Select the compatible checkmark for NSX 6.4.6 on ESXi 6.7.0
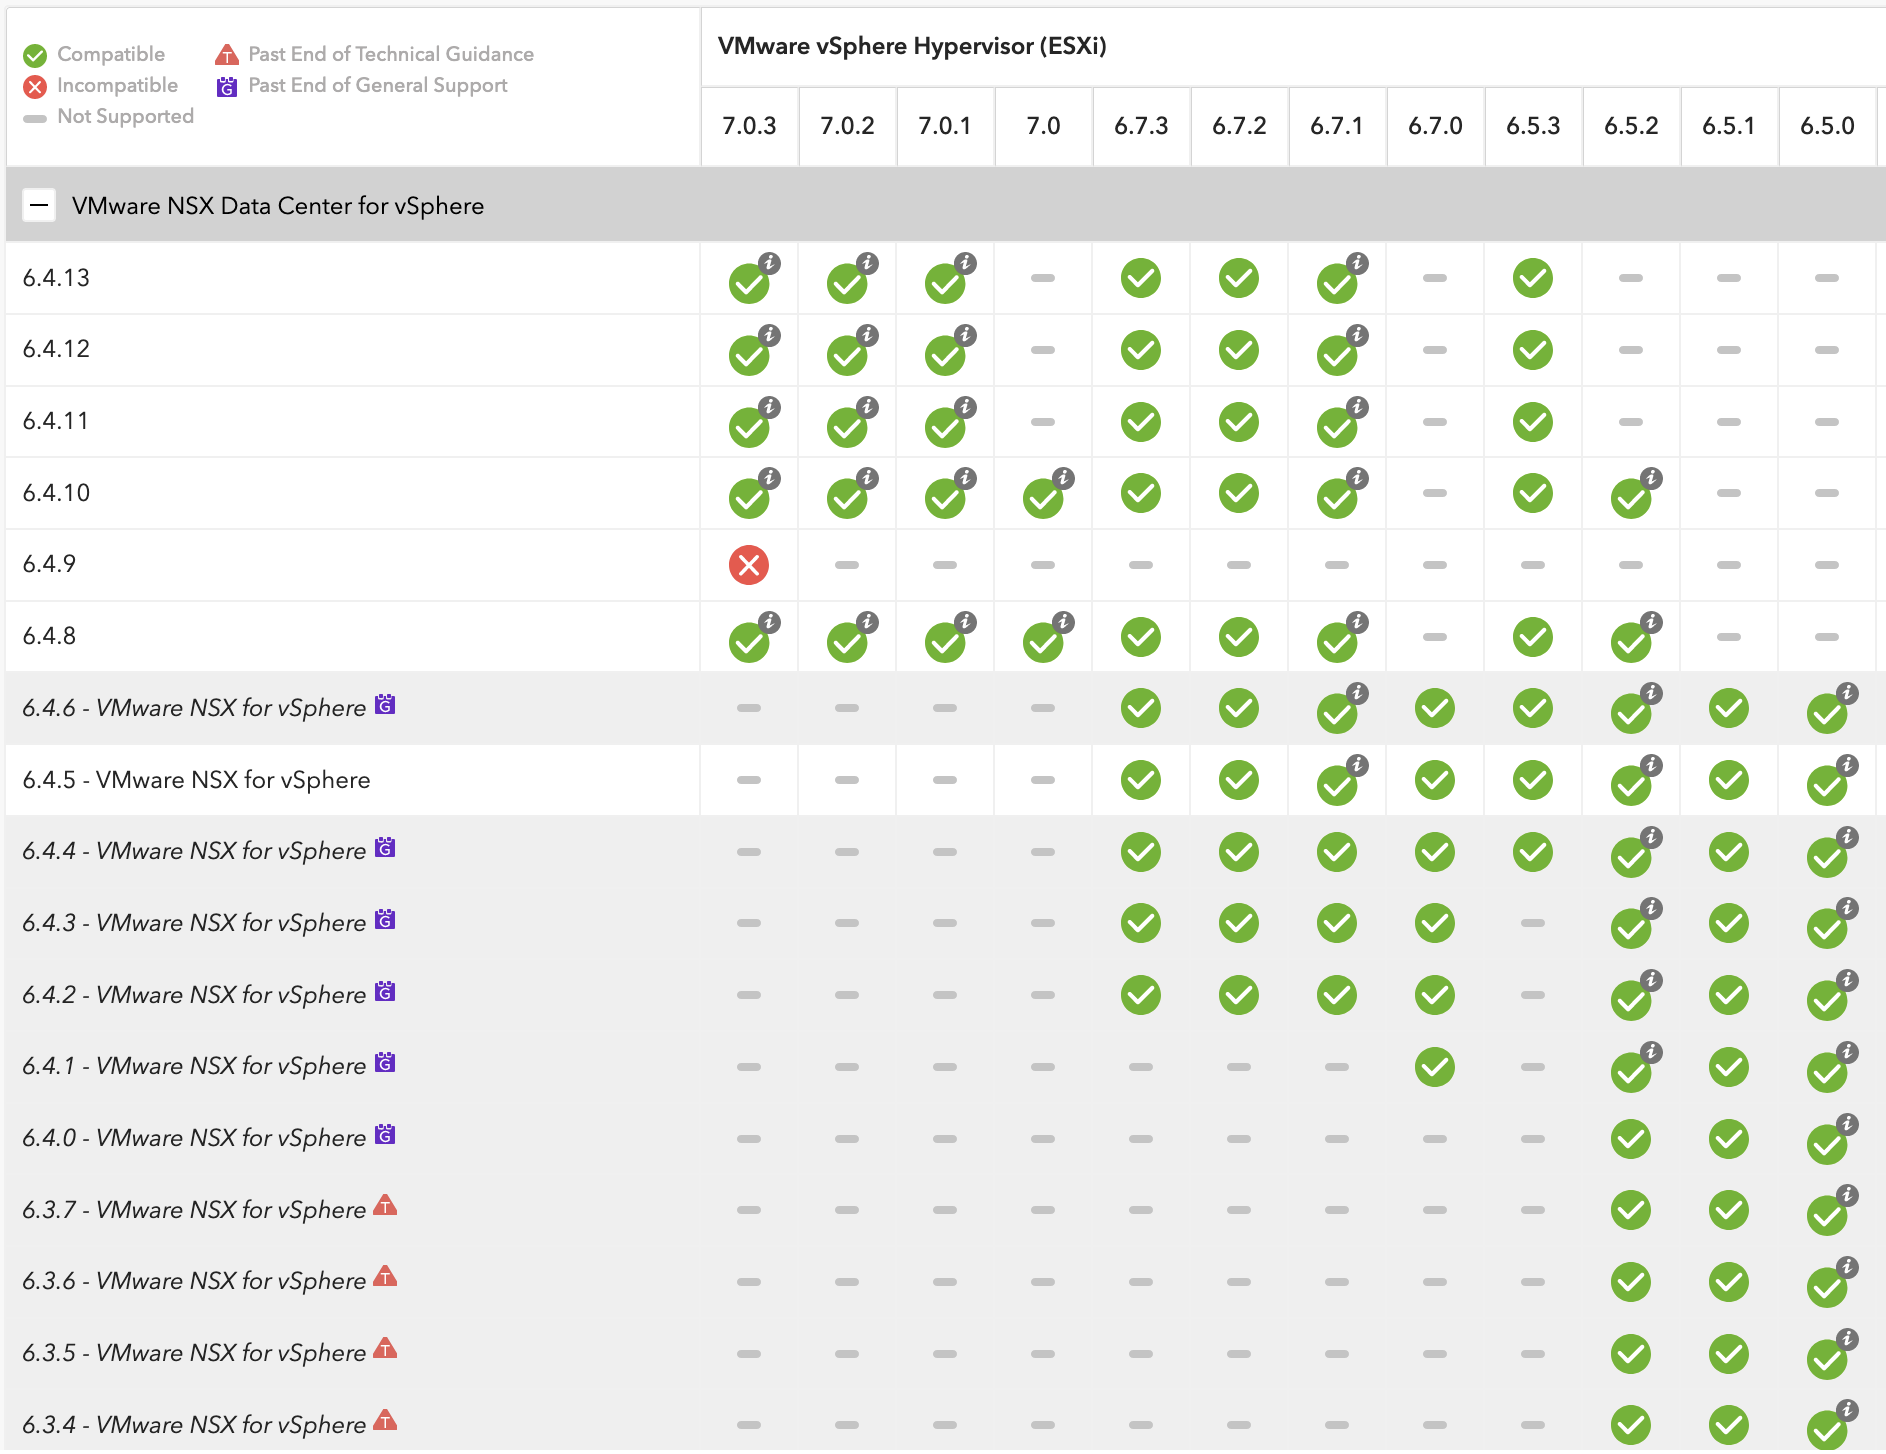Screen dimensions: 1886x1454 coord(1435,708)
